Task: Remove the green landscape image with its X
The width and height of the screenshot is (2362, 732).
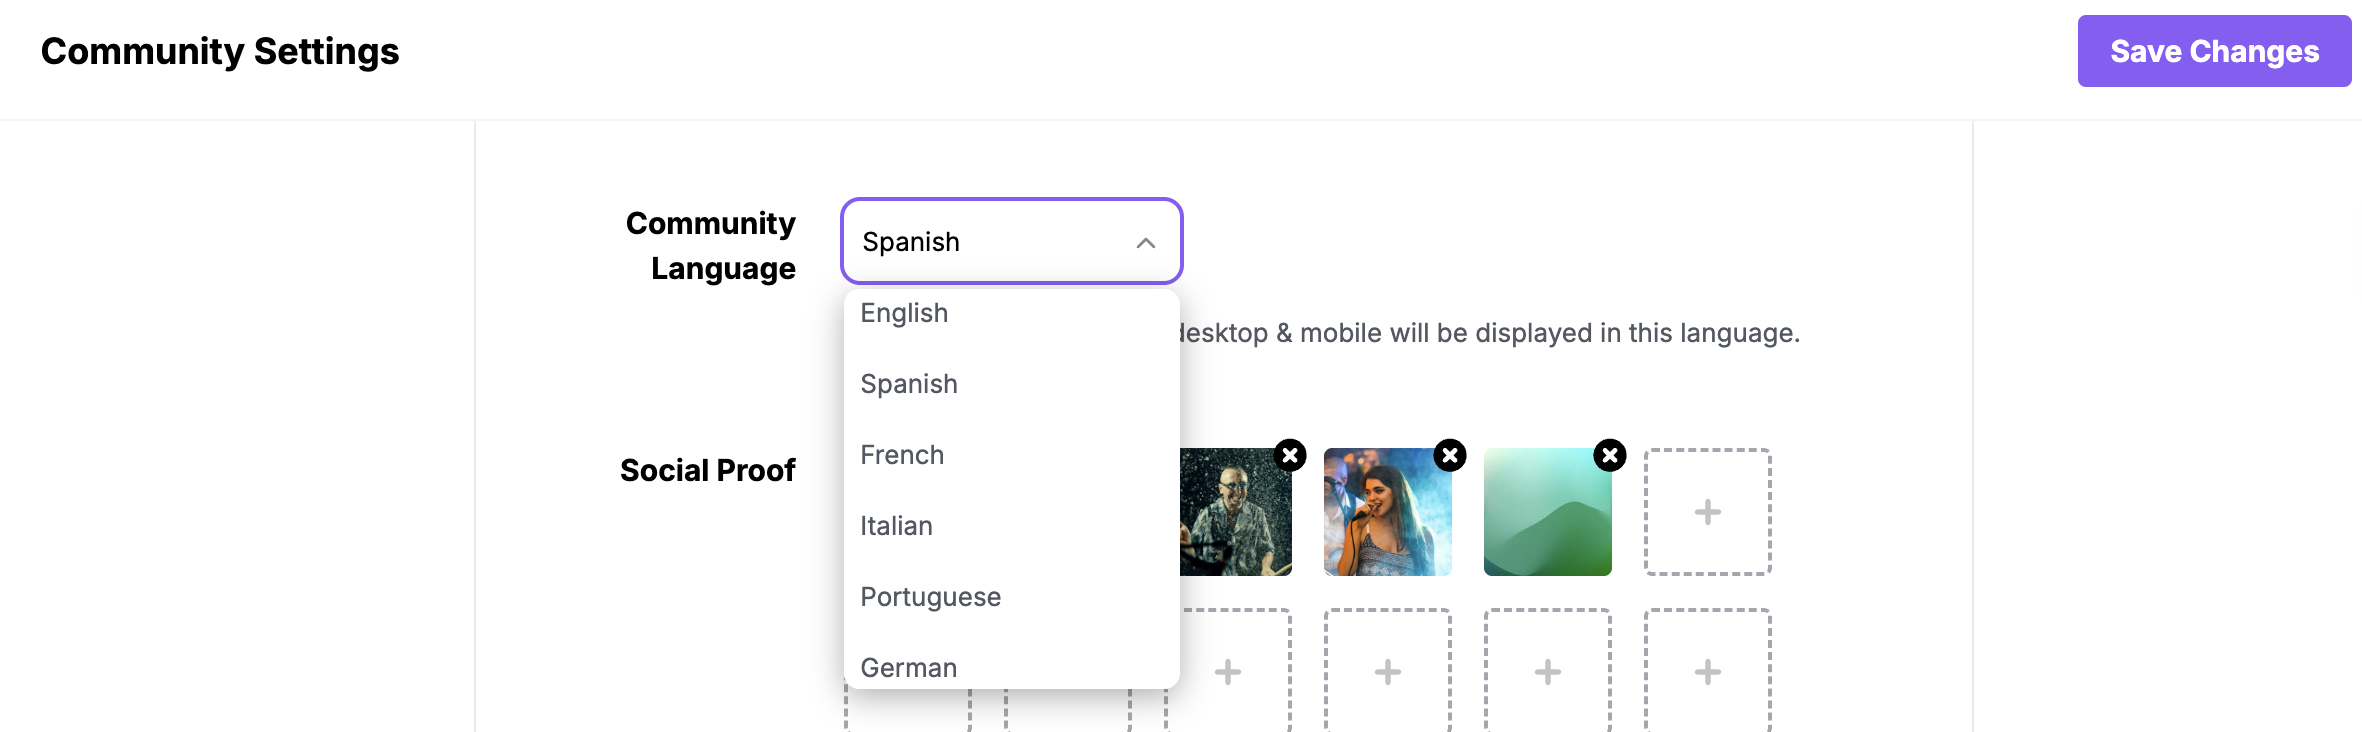Action: 1609,456
